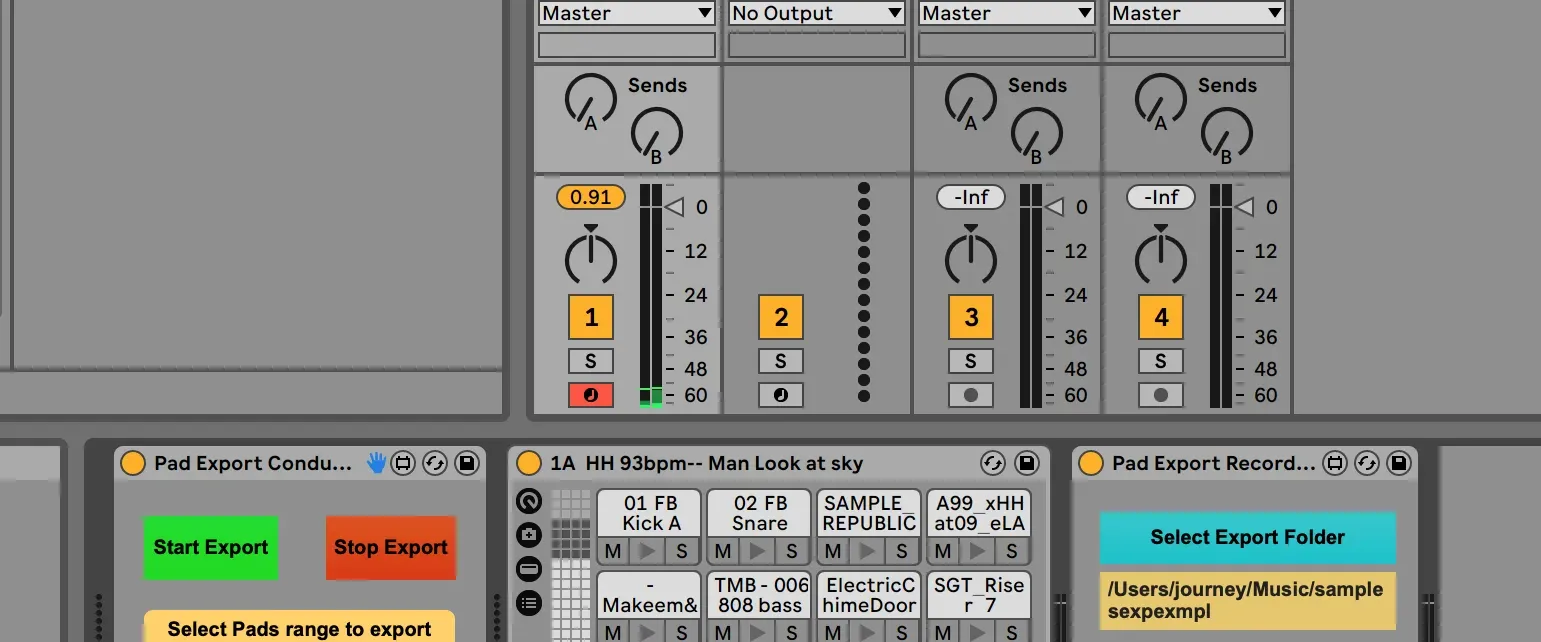Mute the 01 FB Kick A pad
Image resolution: width=1541 pixels, height=642 pixels.
612,551
